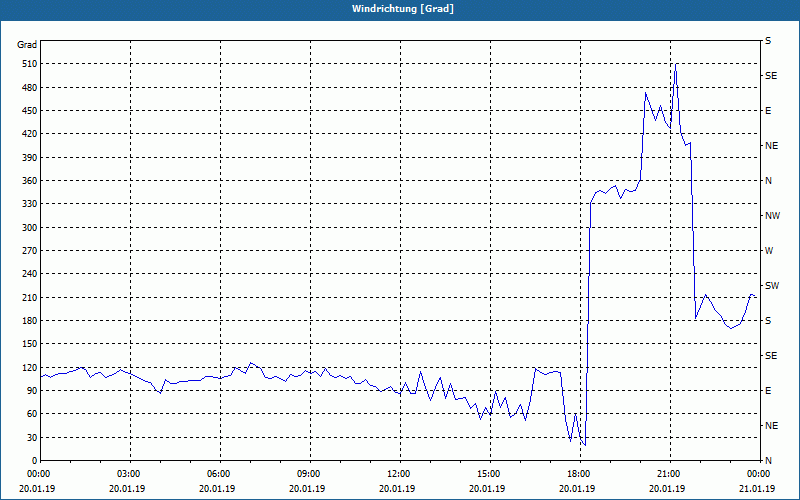The image size is (800, 500).
Task: Click the 21:00 time axis label
Action: point(670,474)
